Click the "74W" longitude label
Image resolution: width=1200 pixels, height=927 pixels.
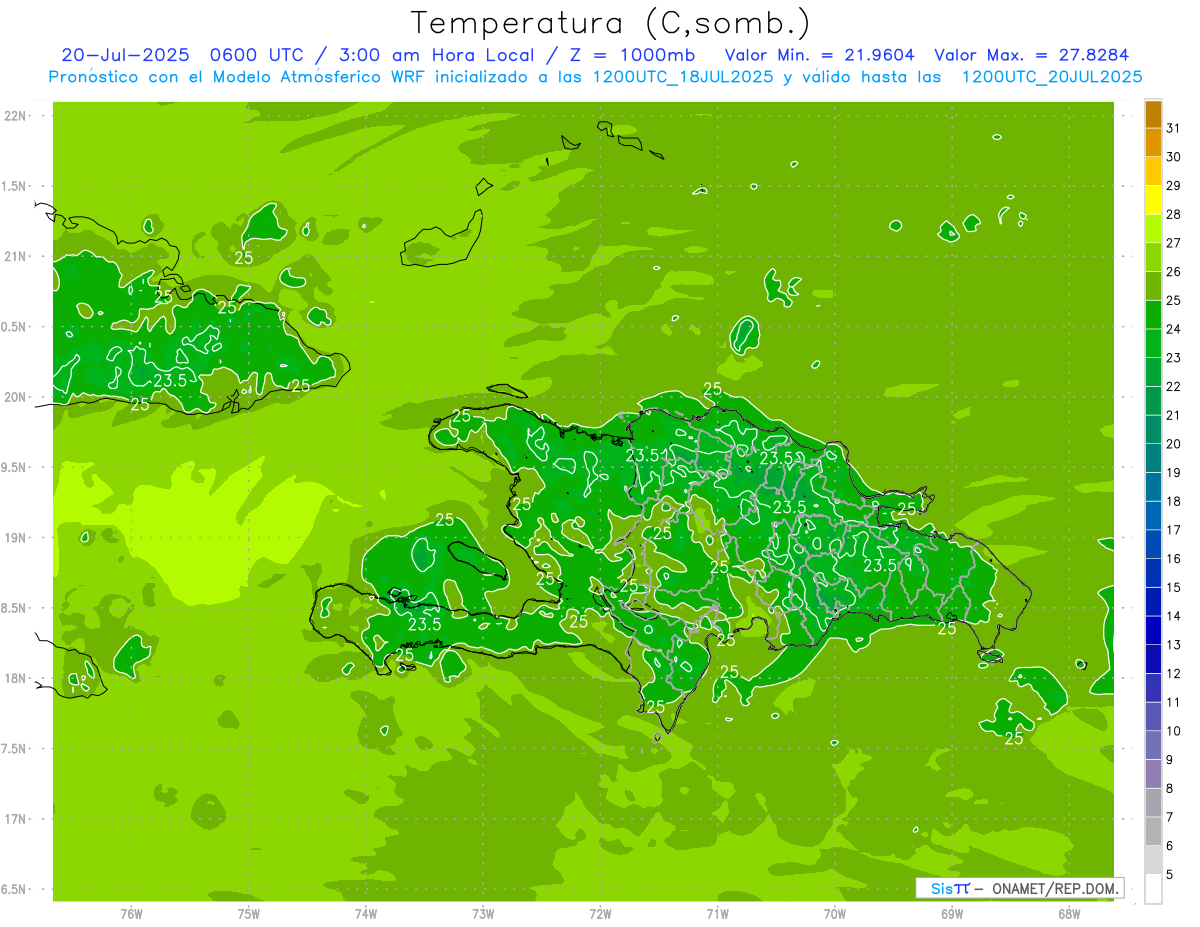pyautogui.click(x=365, y=914)
